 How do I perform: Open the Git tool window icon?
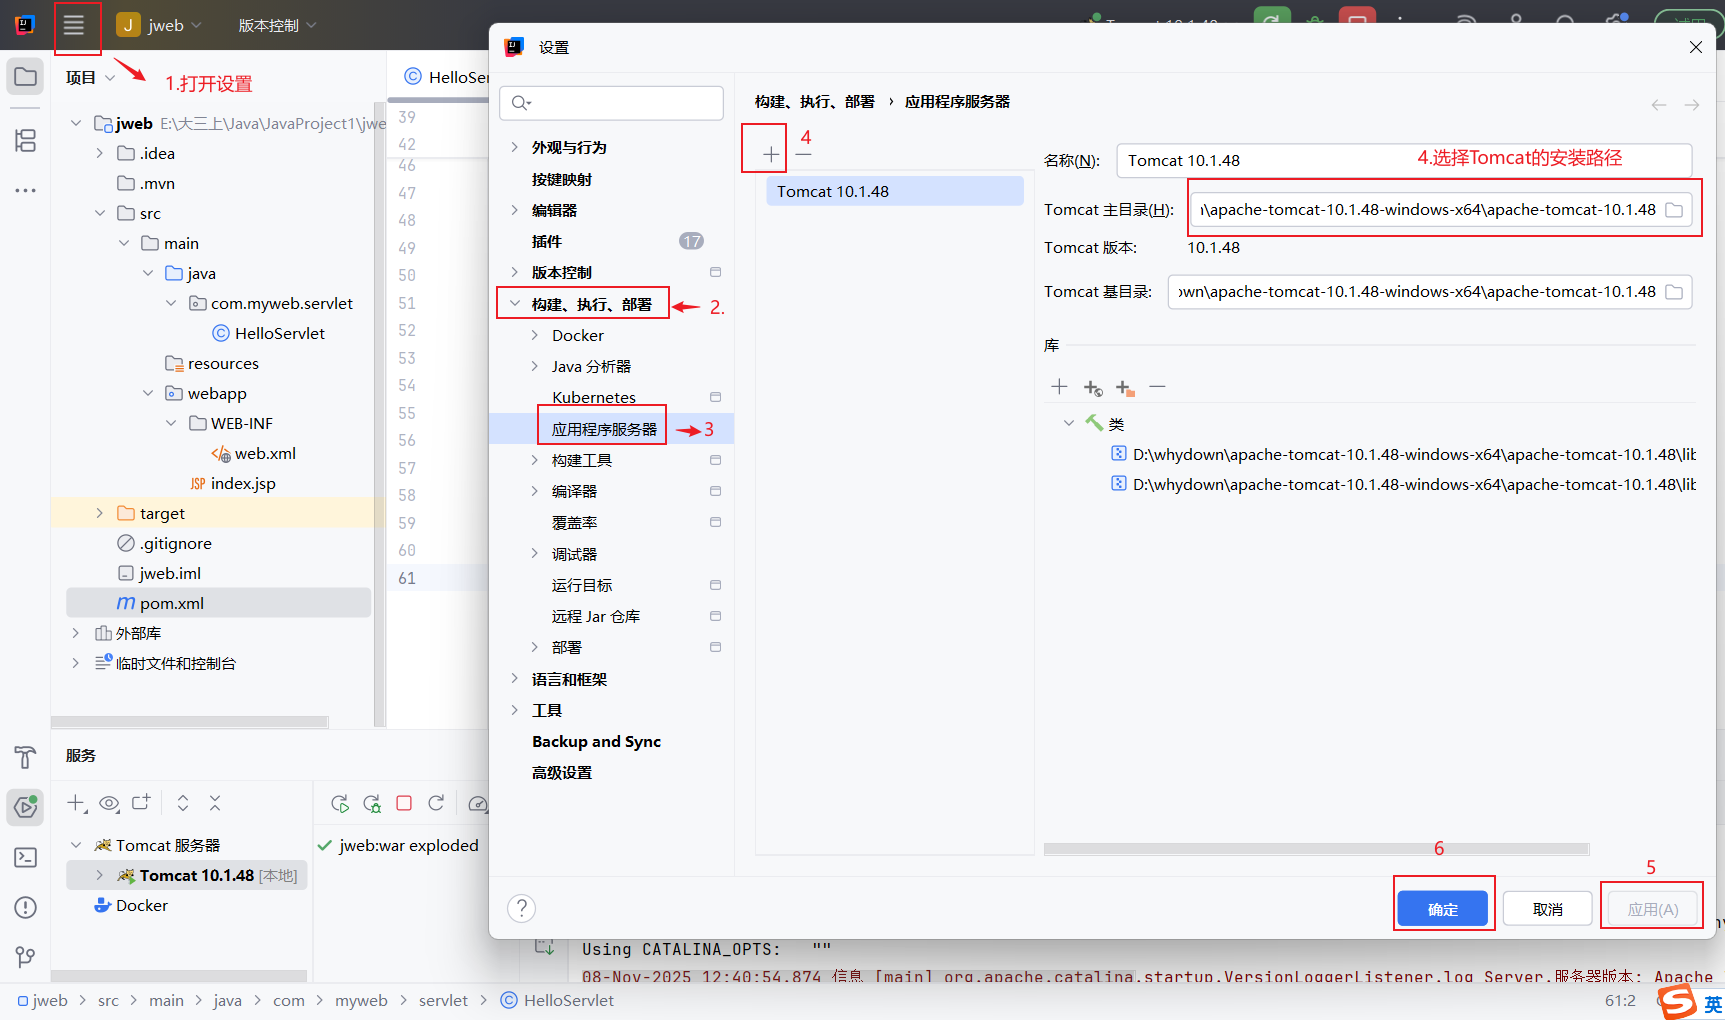pyautogui.click(x=25, y=957)
